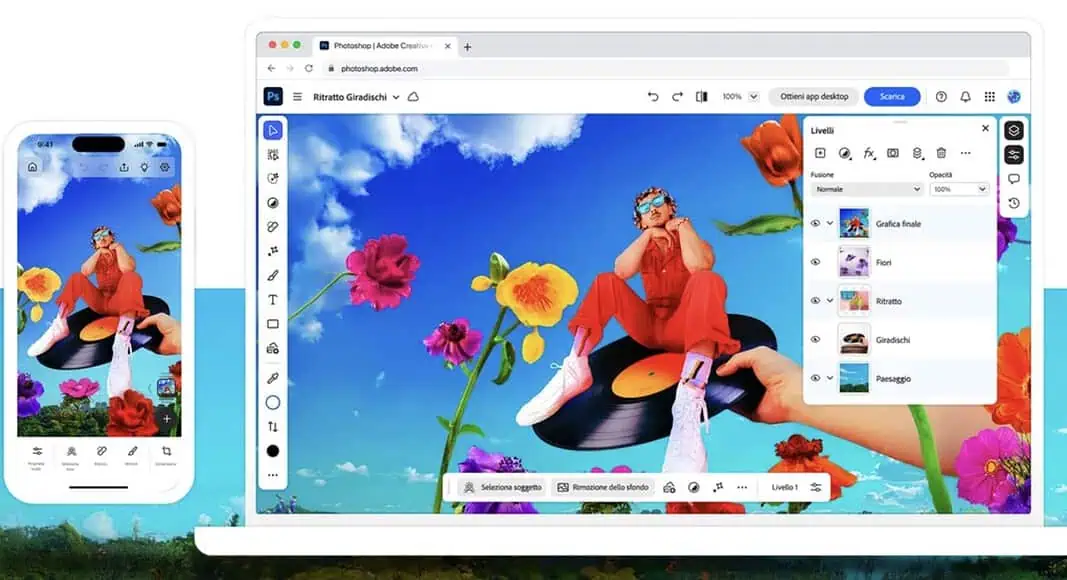Open layer effects (fx) menu
The image size is (1067, 580).
pos(869,153)
